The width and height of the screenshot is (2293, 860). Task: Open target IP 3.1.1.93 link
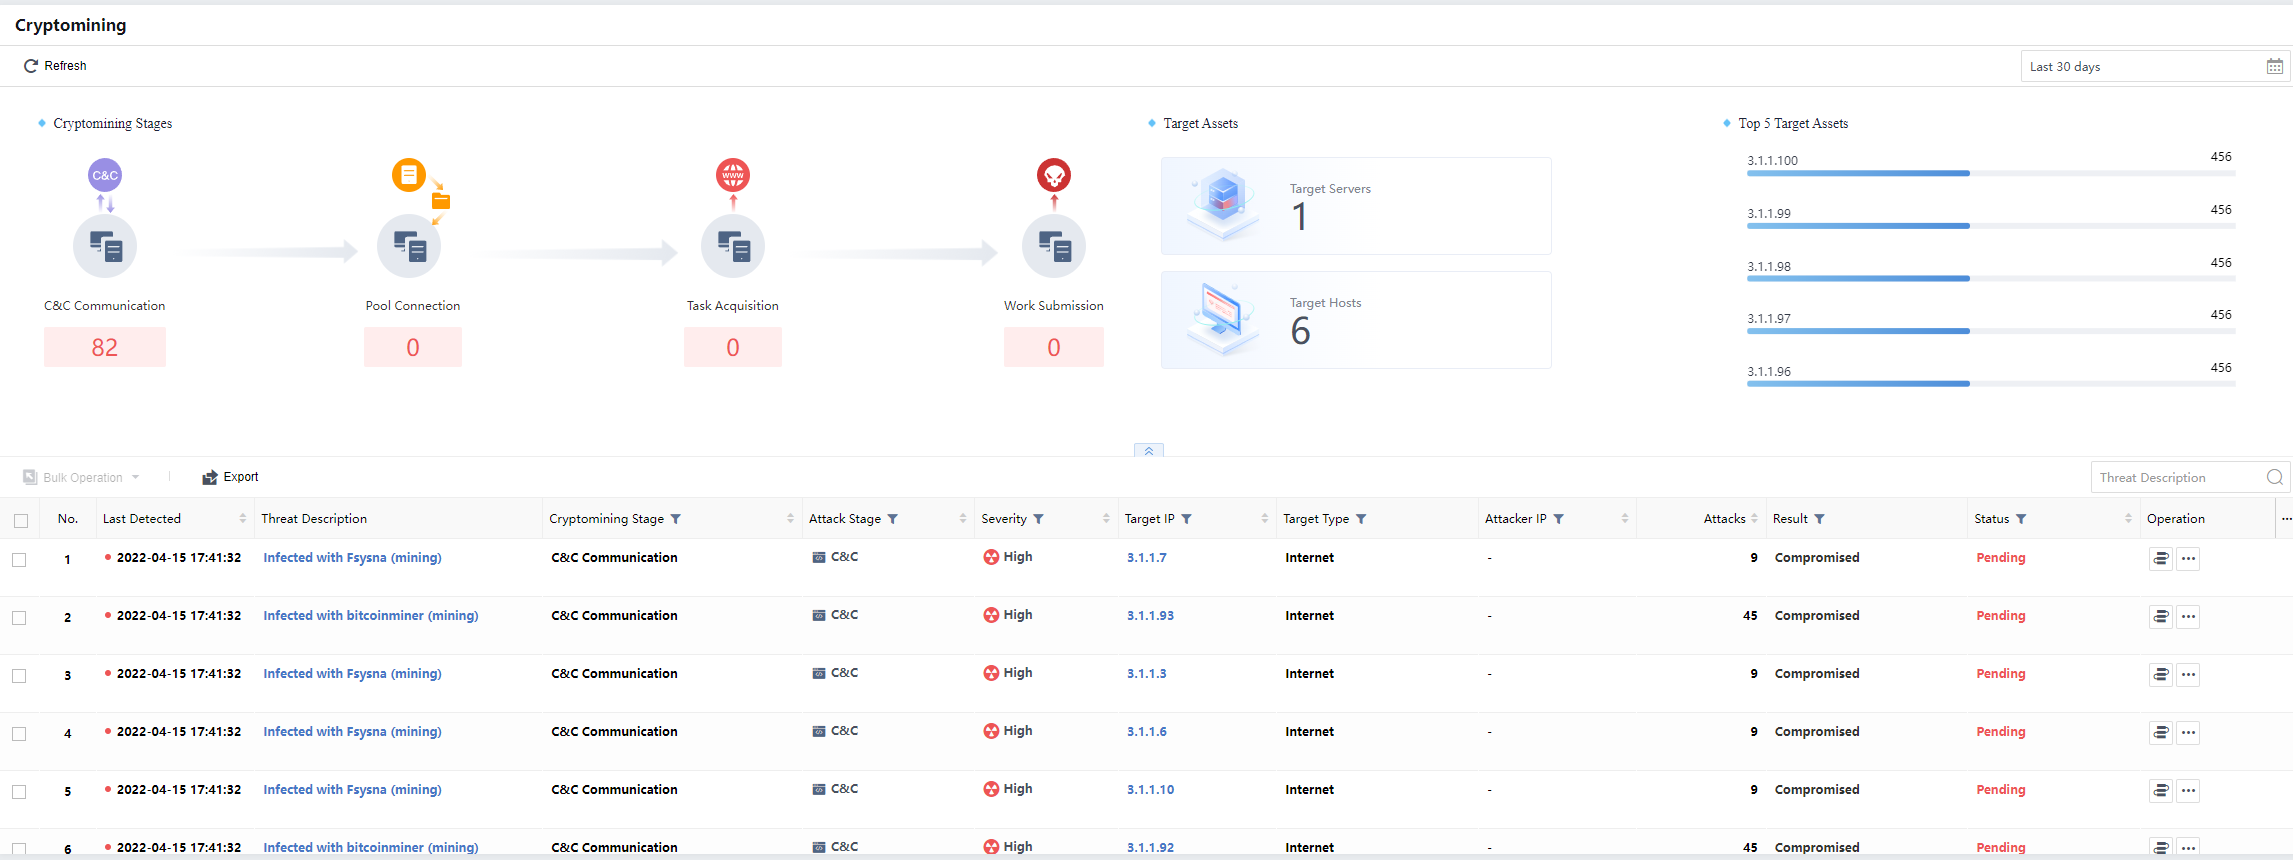(1150, 616)
